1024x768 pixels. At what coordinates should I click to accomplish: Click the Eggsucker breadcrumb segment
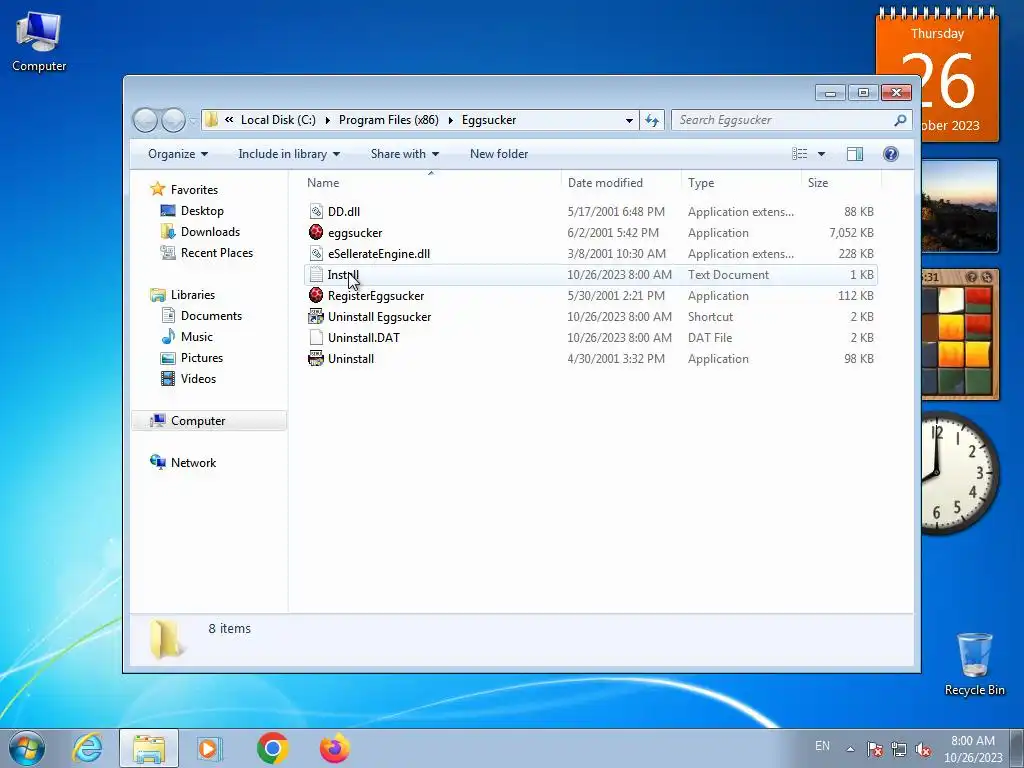click(x=489, y=120)
